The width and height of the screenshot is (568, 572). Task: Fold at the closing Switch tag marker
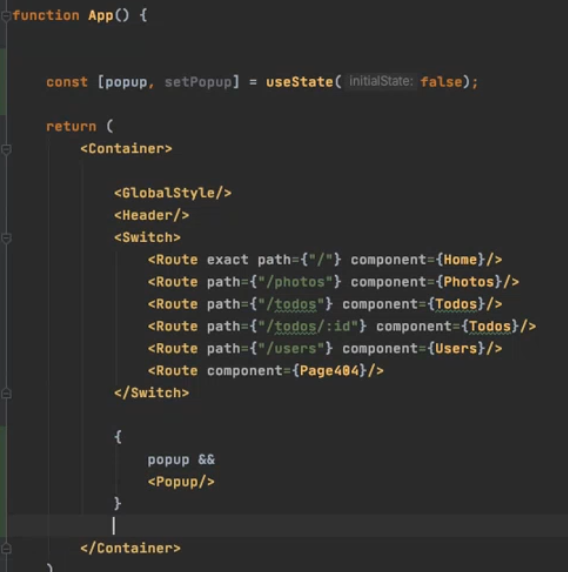click(x=6, y=394)
